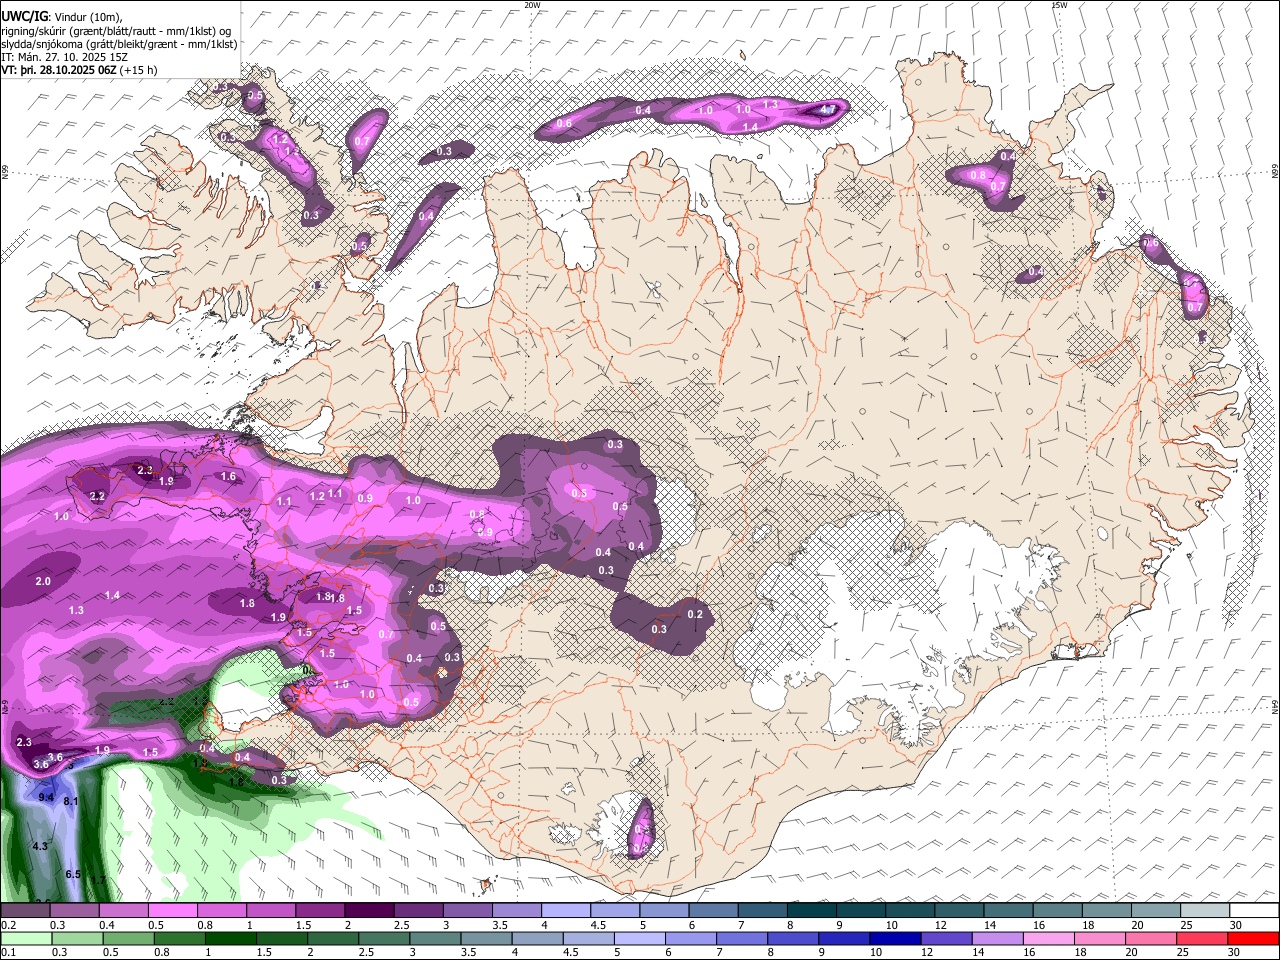1280x960 pixels.
Task: Select the 9.4 rainfall value in southwest
Action: tap(46, 797)
